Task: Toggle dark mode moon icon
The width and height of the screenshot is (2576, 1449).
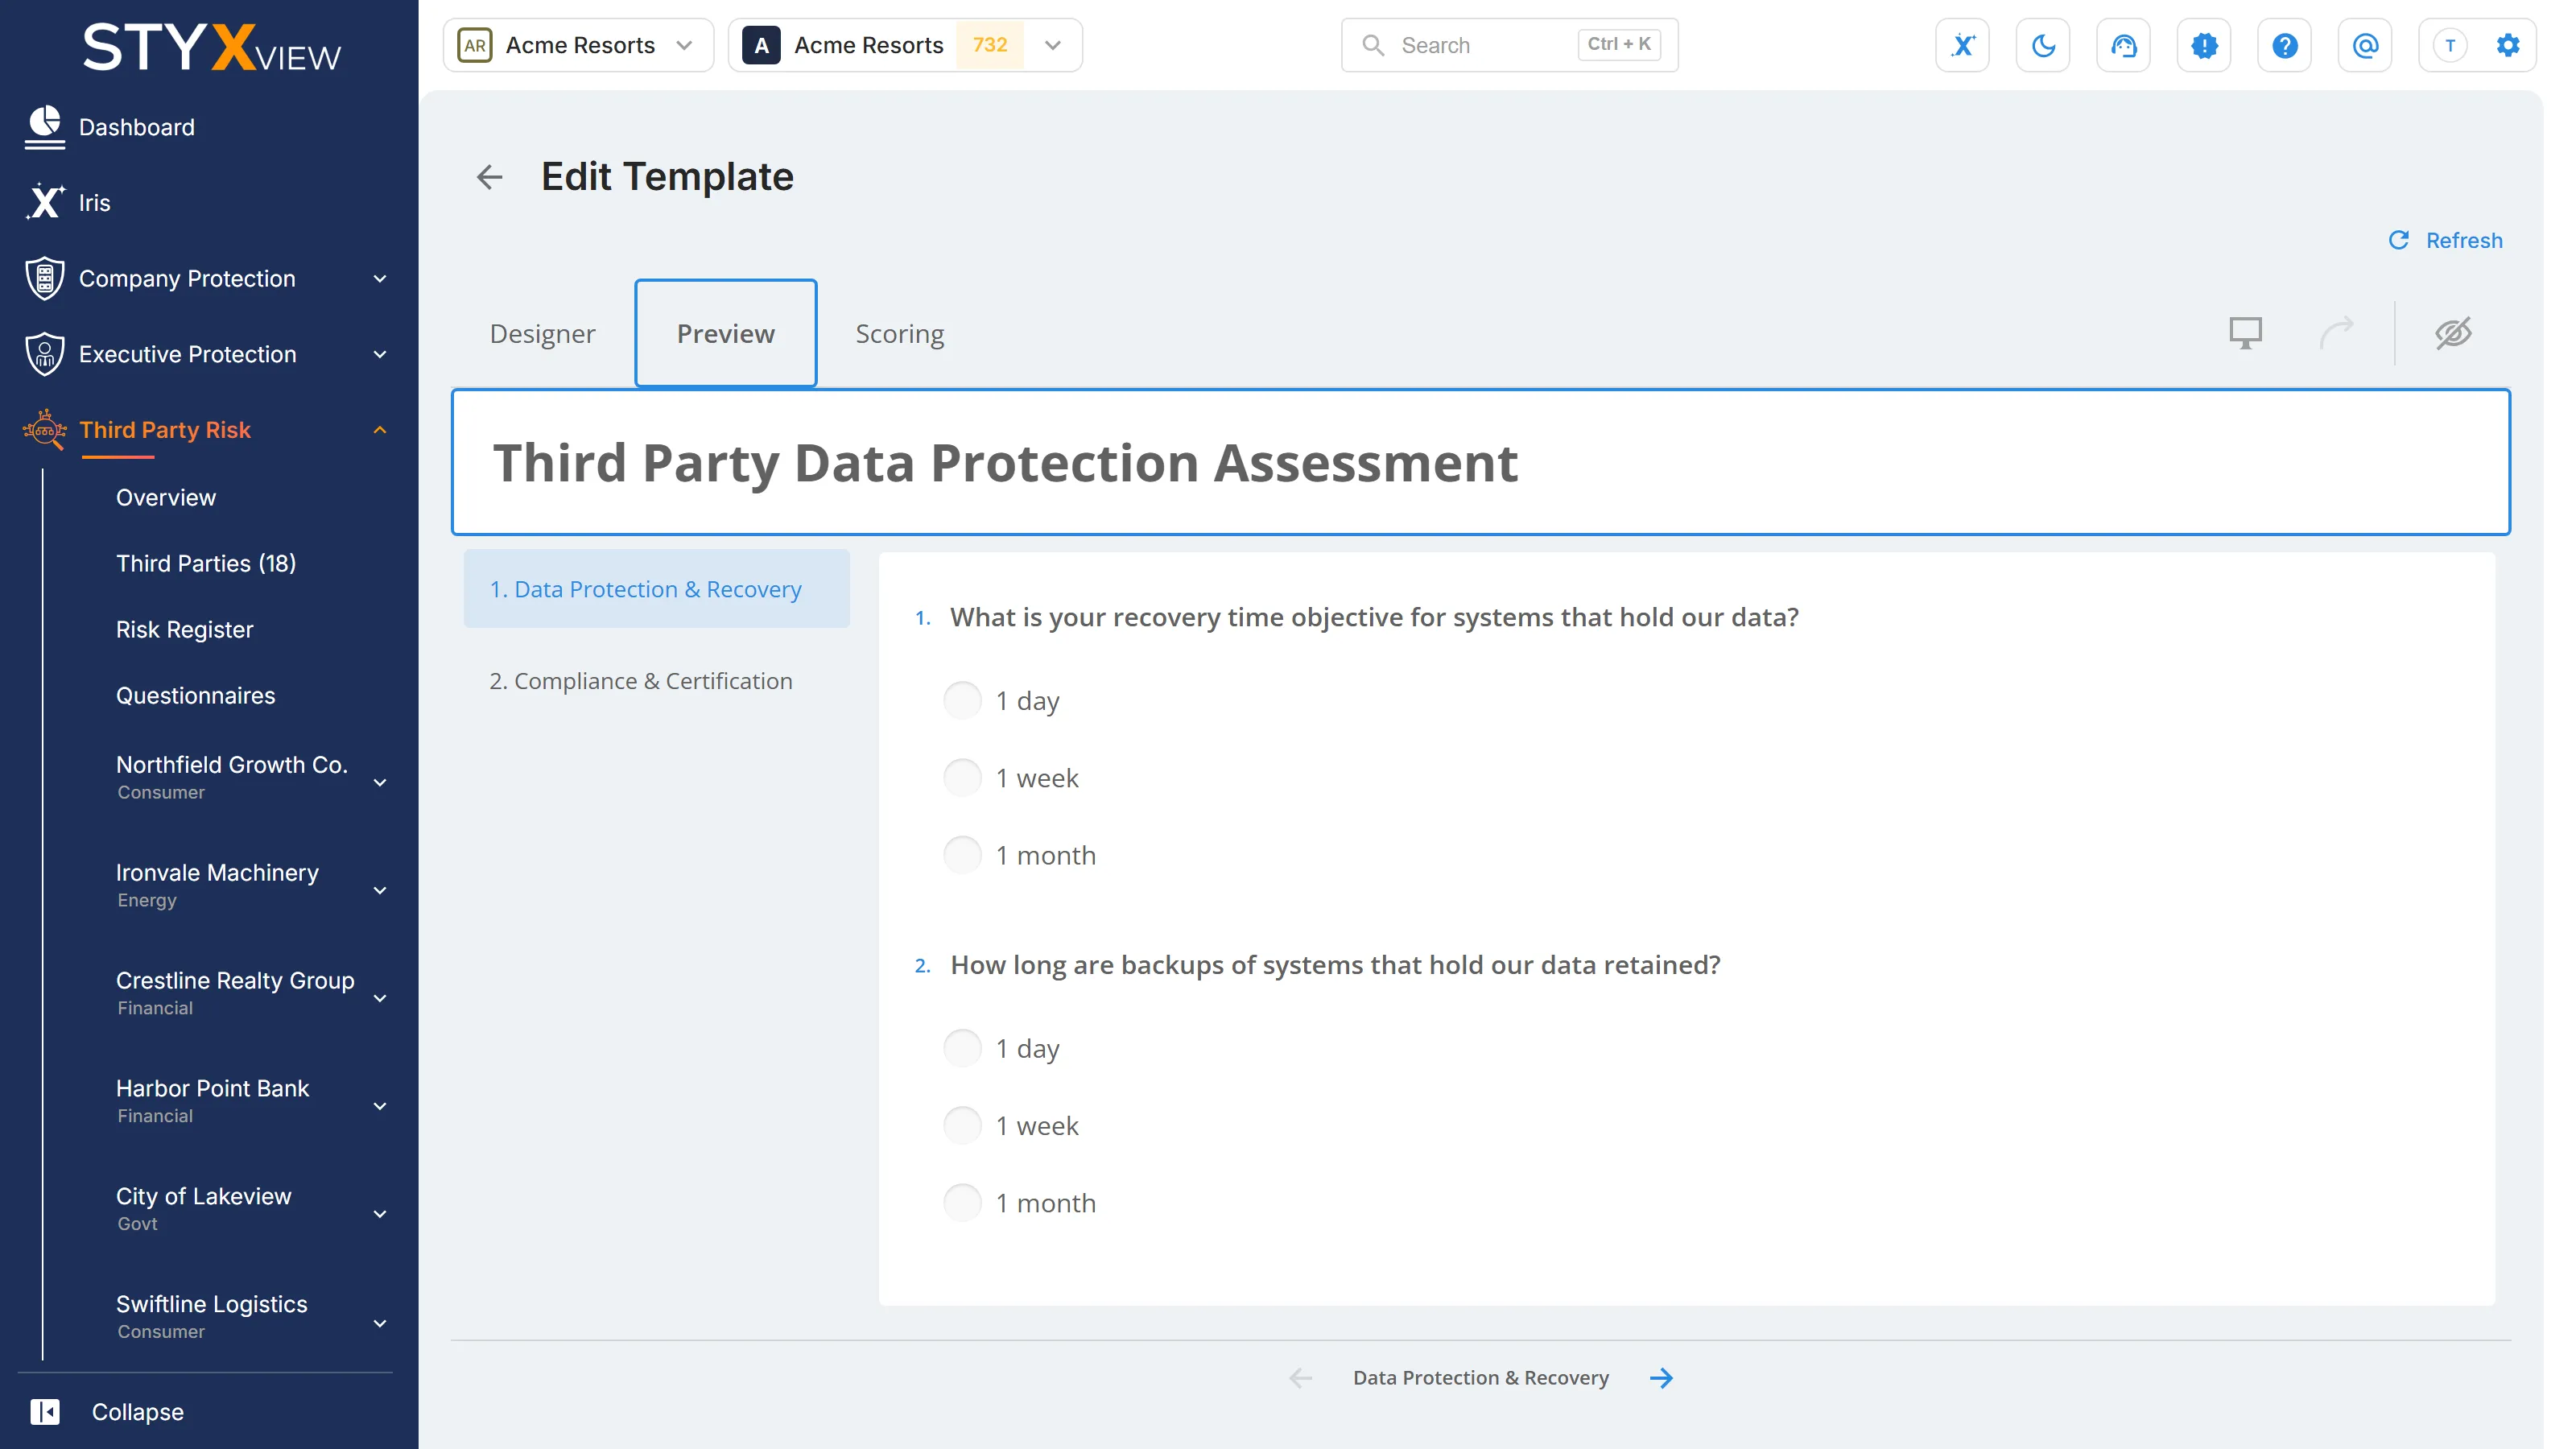Action: 2043,45
